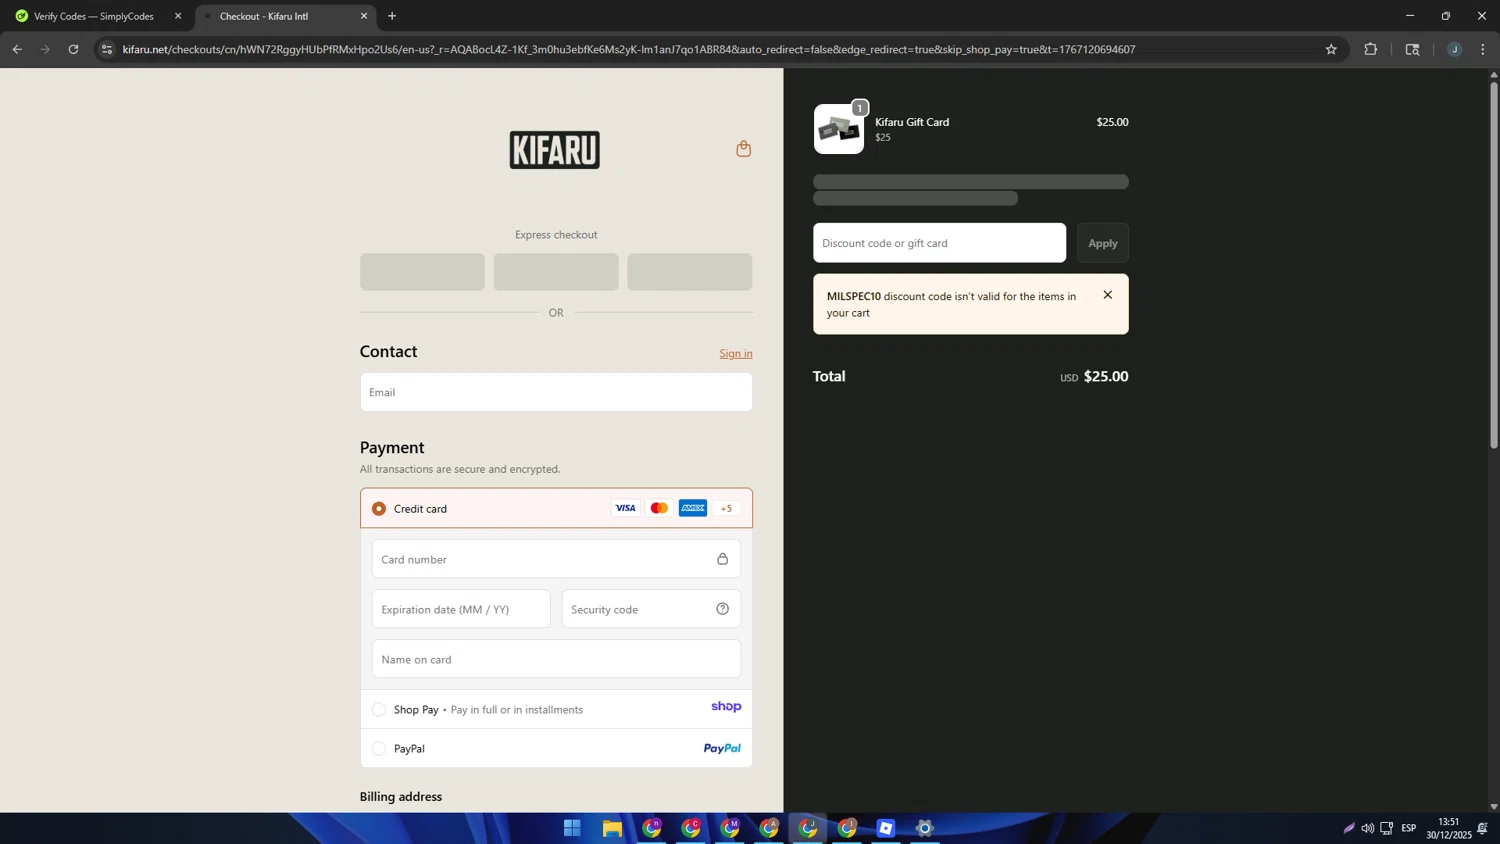Click the Discount code or gift card field

pos(939,243)
